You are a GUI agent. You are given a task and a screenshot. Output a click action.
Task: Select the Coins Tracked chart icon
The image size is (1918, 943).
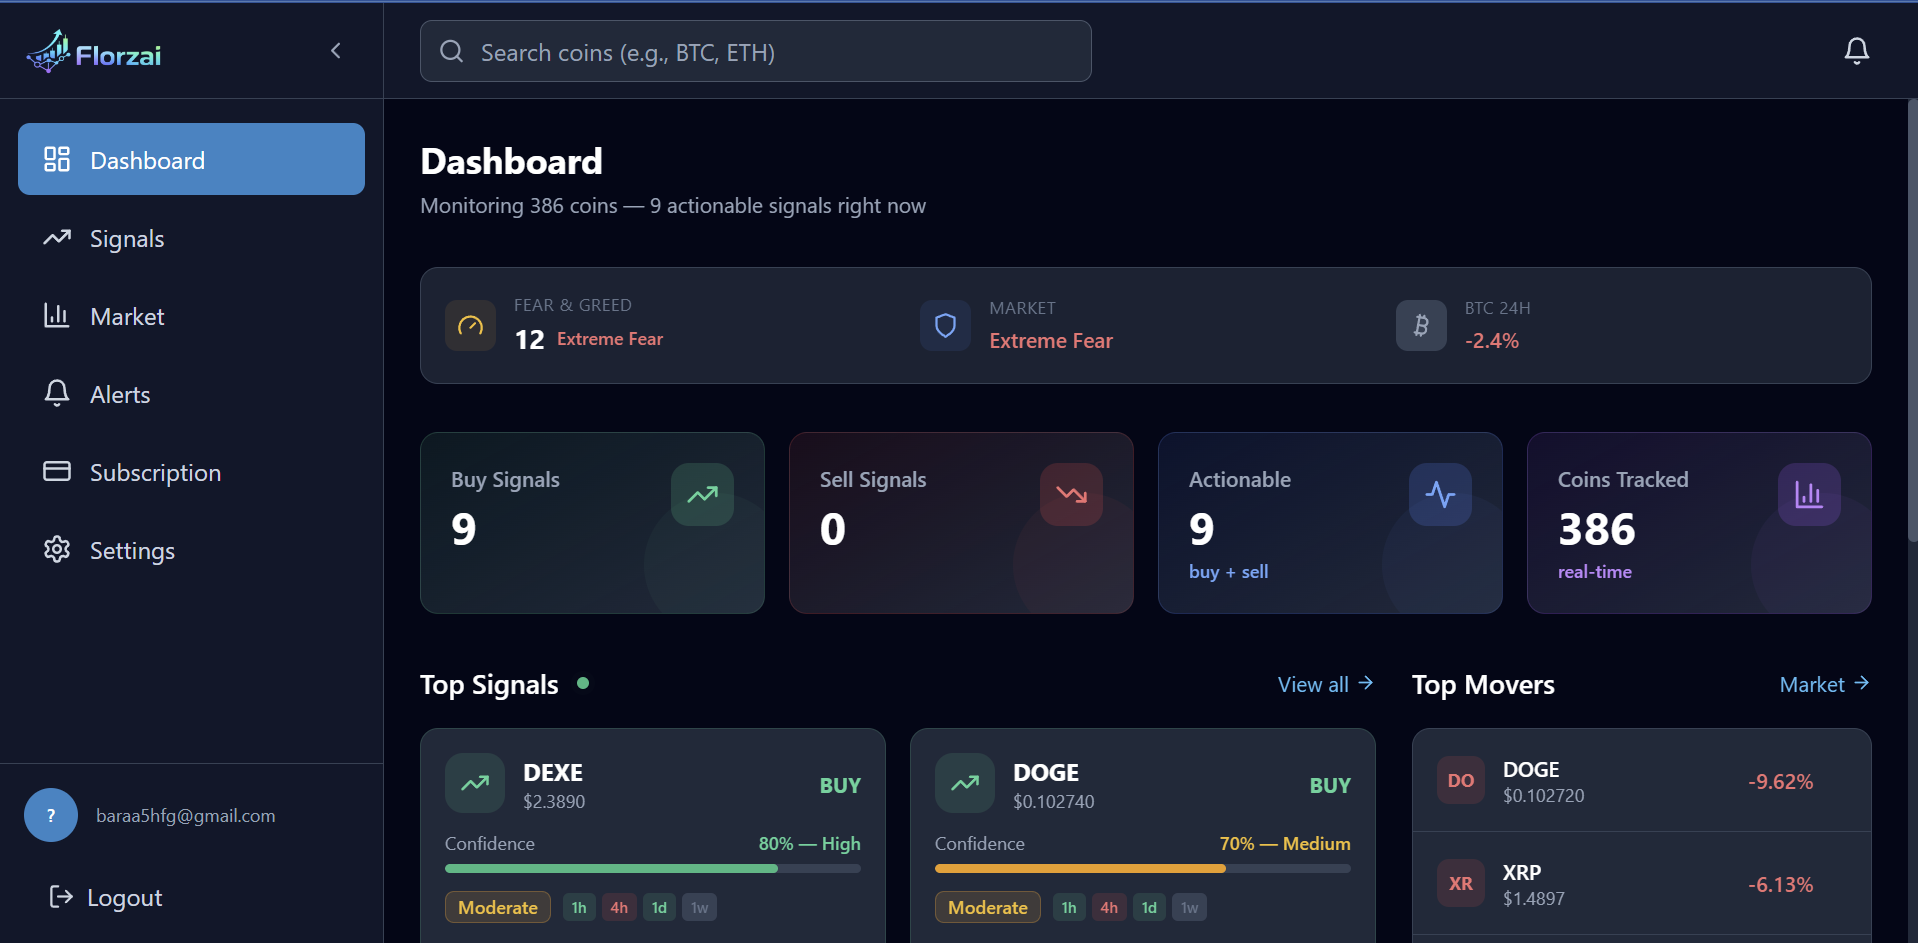(x=1808, y=493)
